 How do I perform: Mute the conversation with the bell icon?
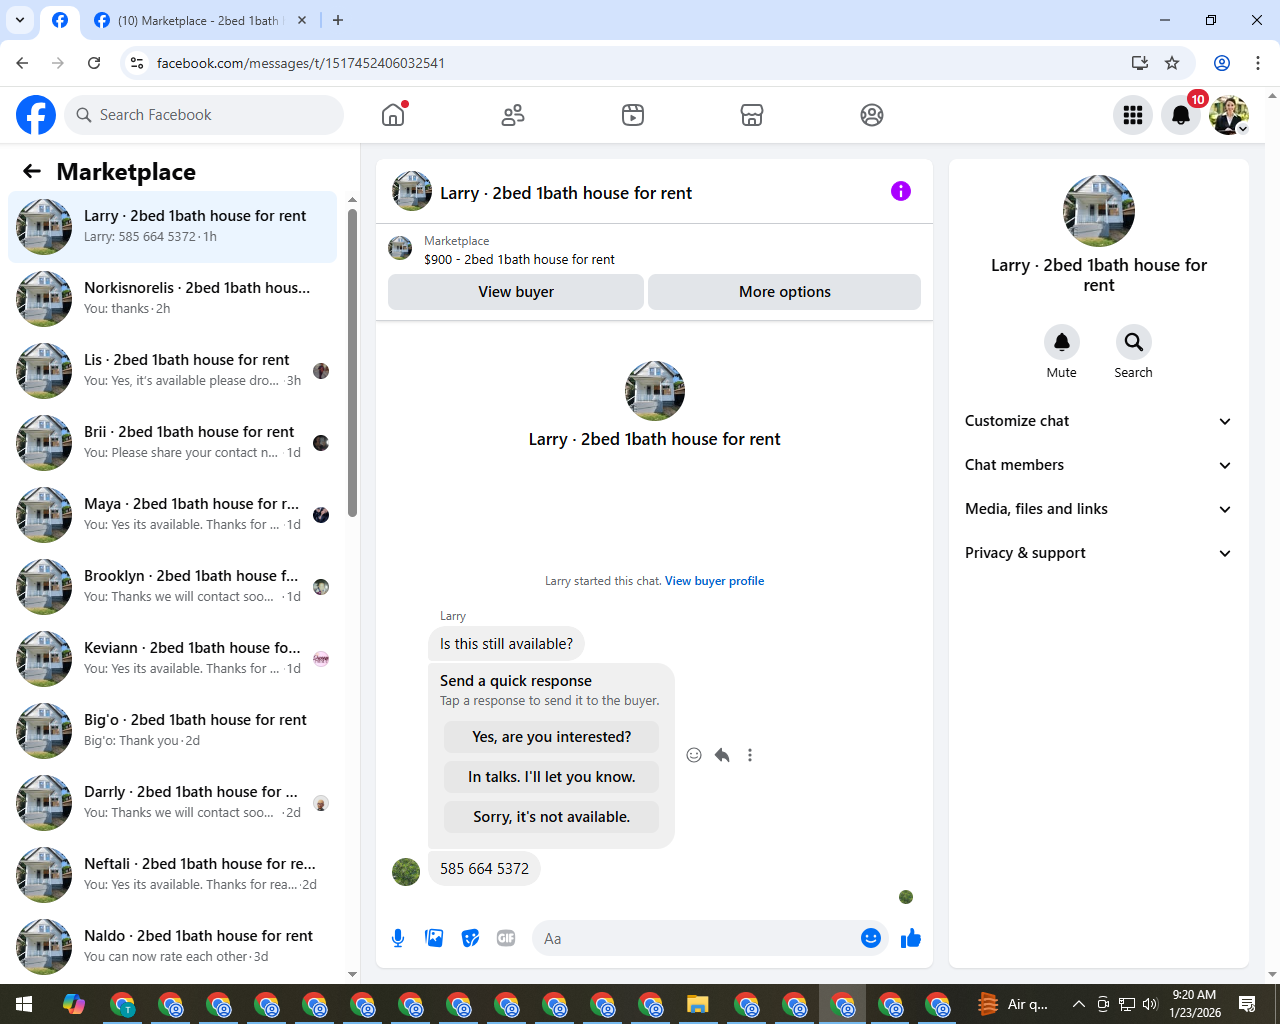[1062, 342]
